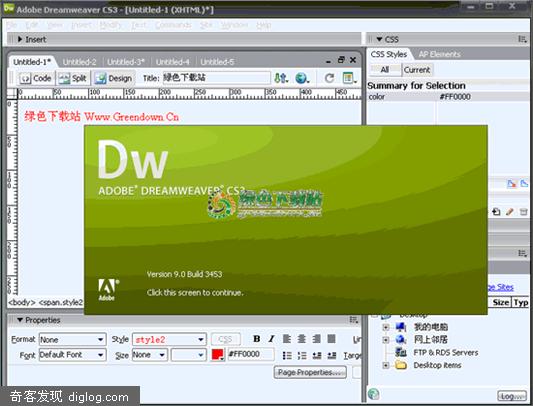Switch to the Untitled-2 document tab
Viewport: 533px width, 406px height.
click(79, 62)
